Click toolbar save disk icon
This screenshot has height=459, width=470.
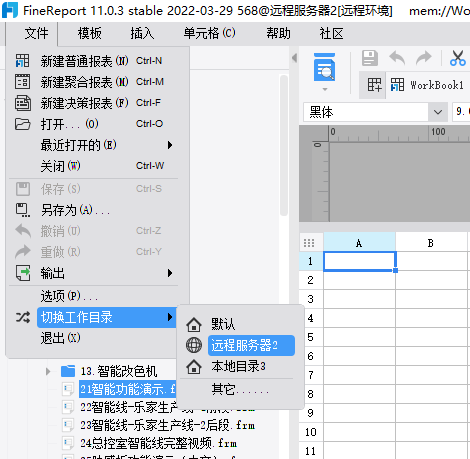point(370,58)
